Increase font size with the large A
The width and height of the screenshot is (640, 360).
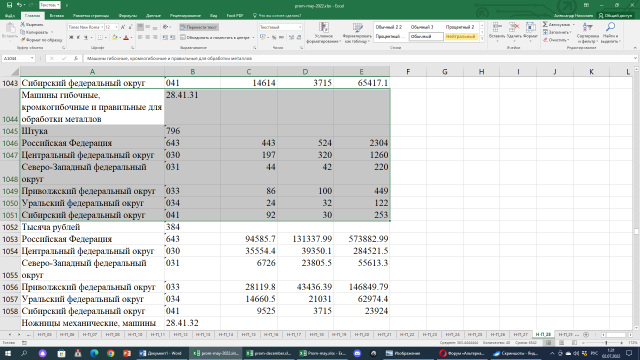[123, 27]
